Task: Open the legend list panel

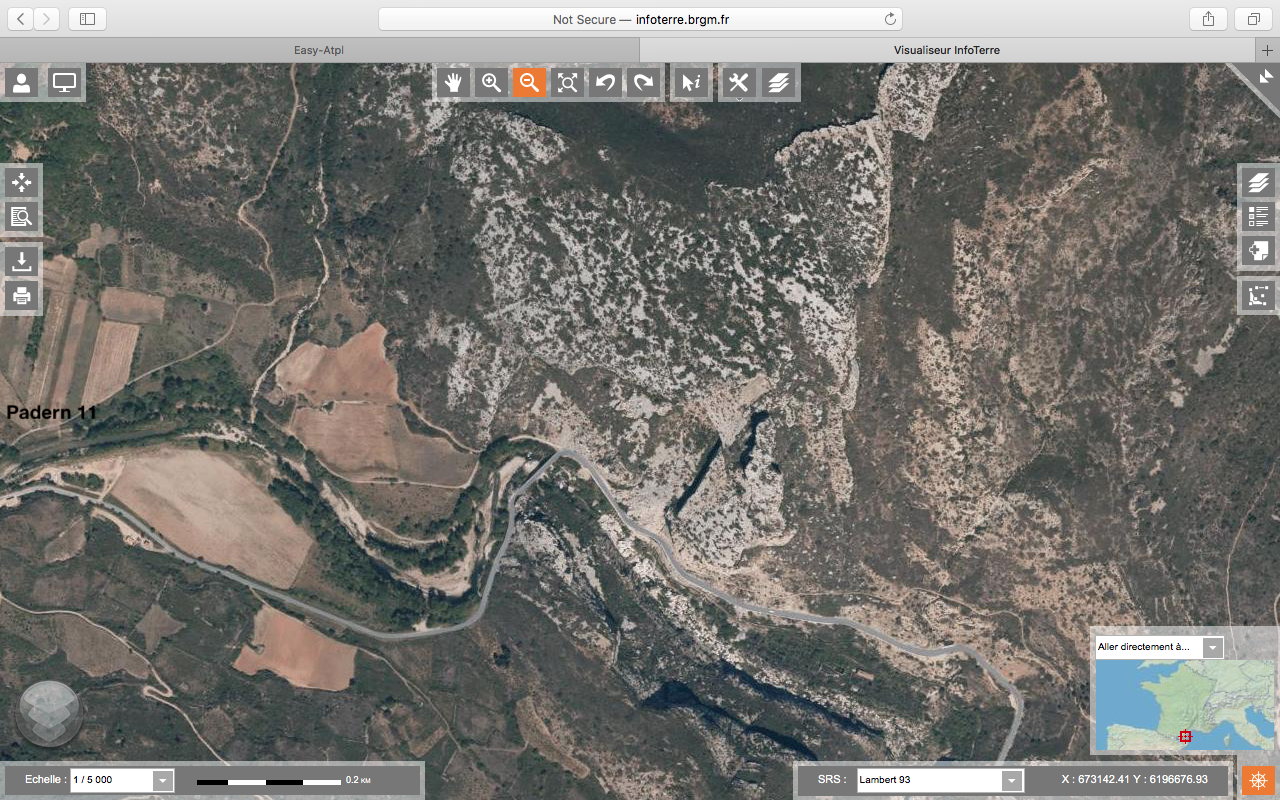Action: tap(1258, 216)
